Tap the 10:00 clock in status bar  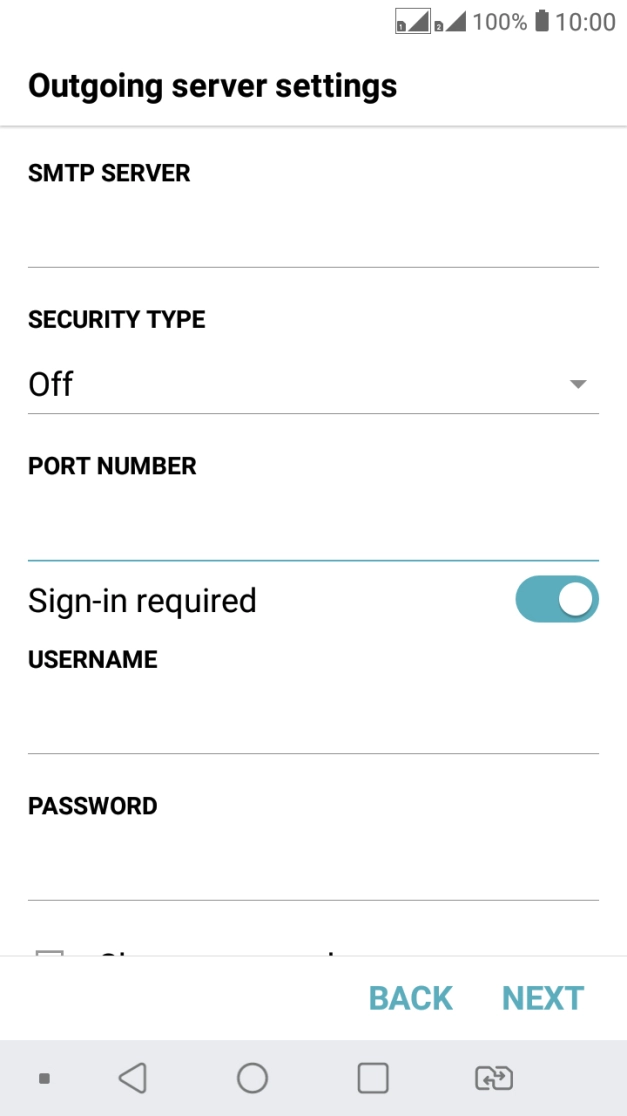point(586,22)
